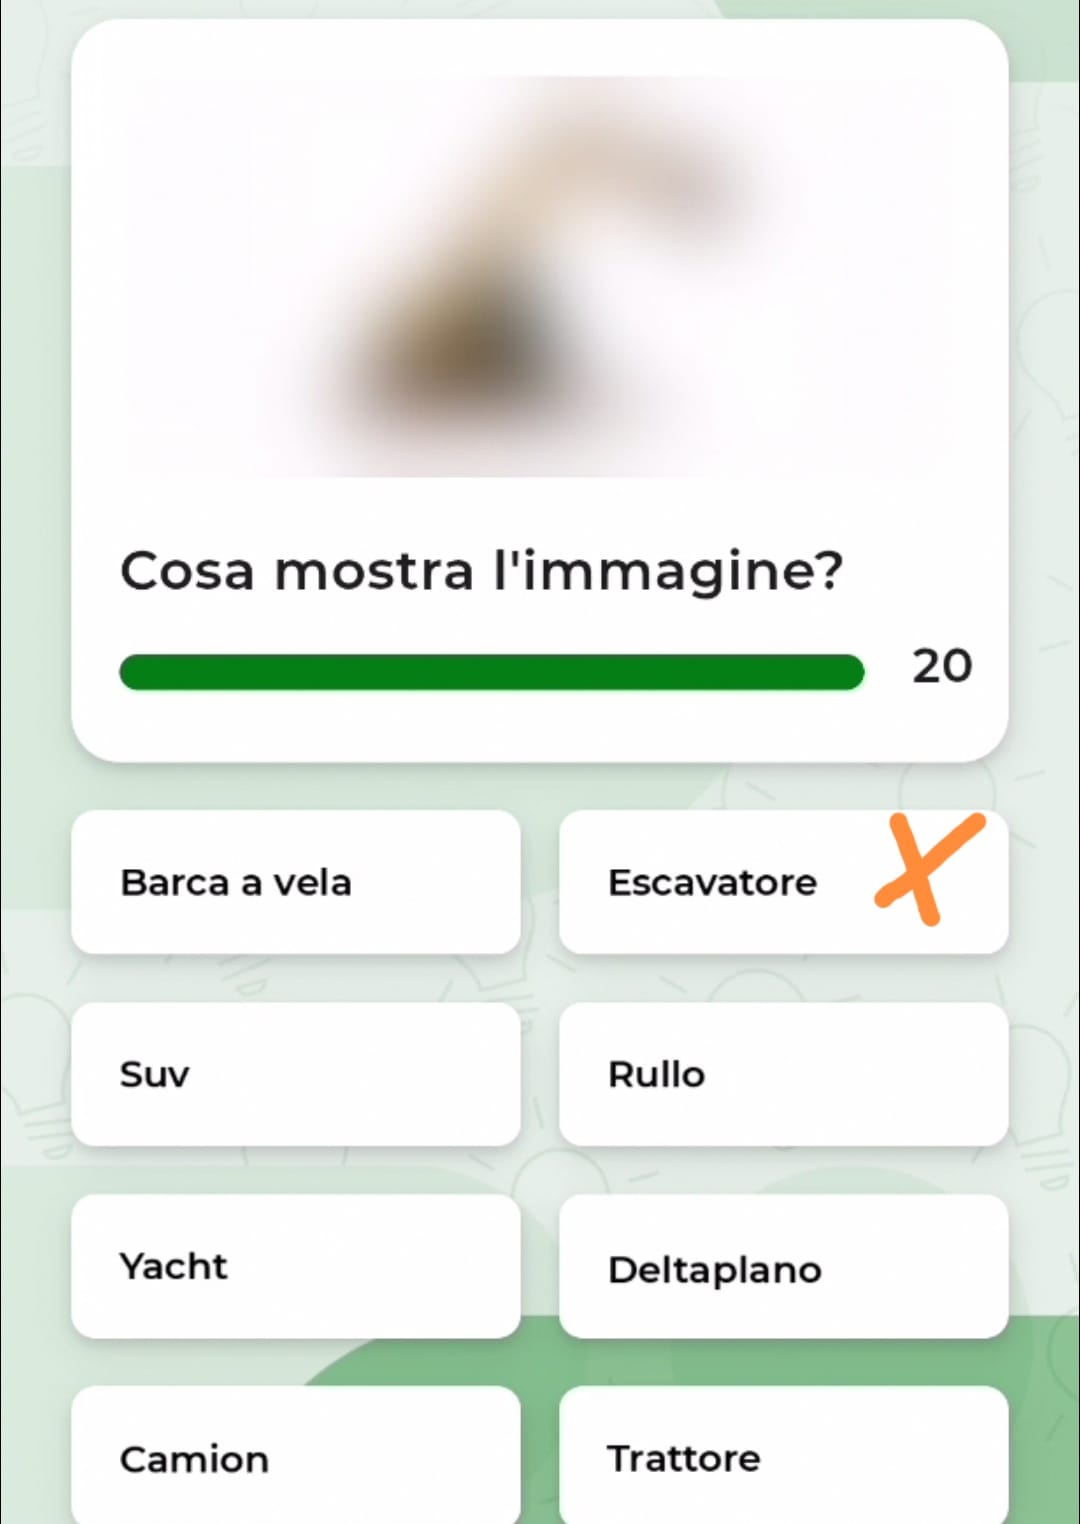Image resolution: width=1080 pixels, height=1524 pixels.
Task: Click the question text "Cosa mostra l'immagine?"
Action: 482,571
